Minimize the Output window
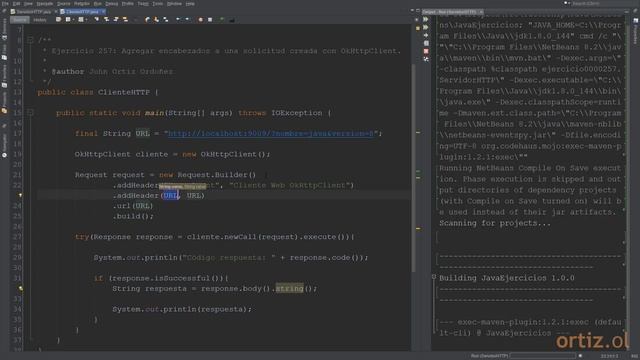The image size is (640, 360). coord(627,12)
